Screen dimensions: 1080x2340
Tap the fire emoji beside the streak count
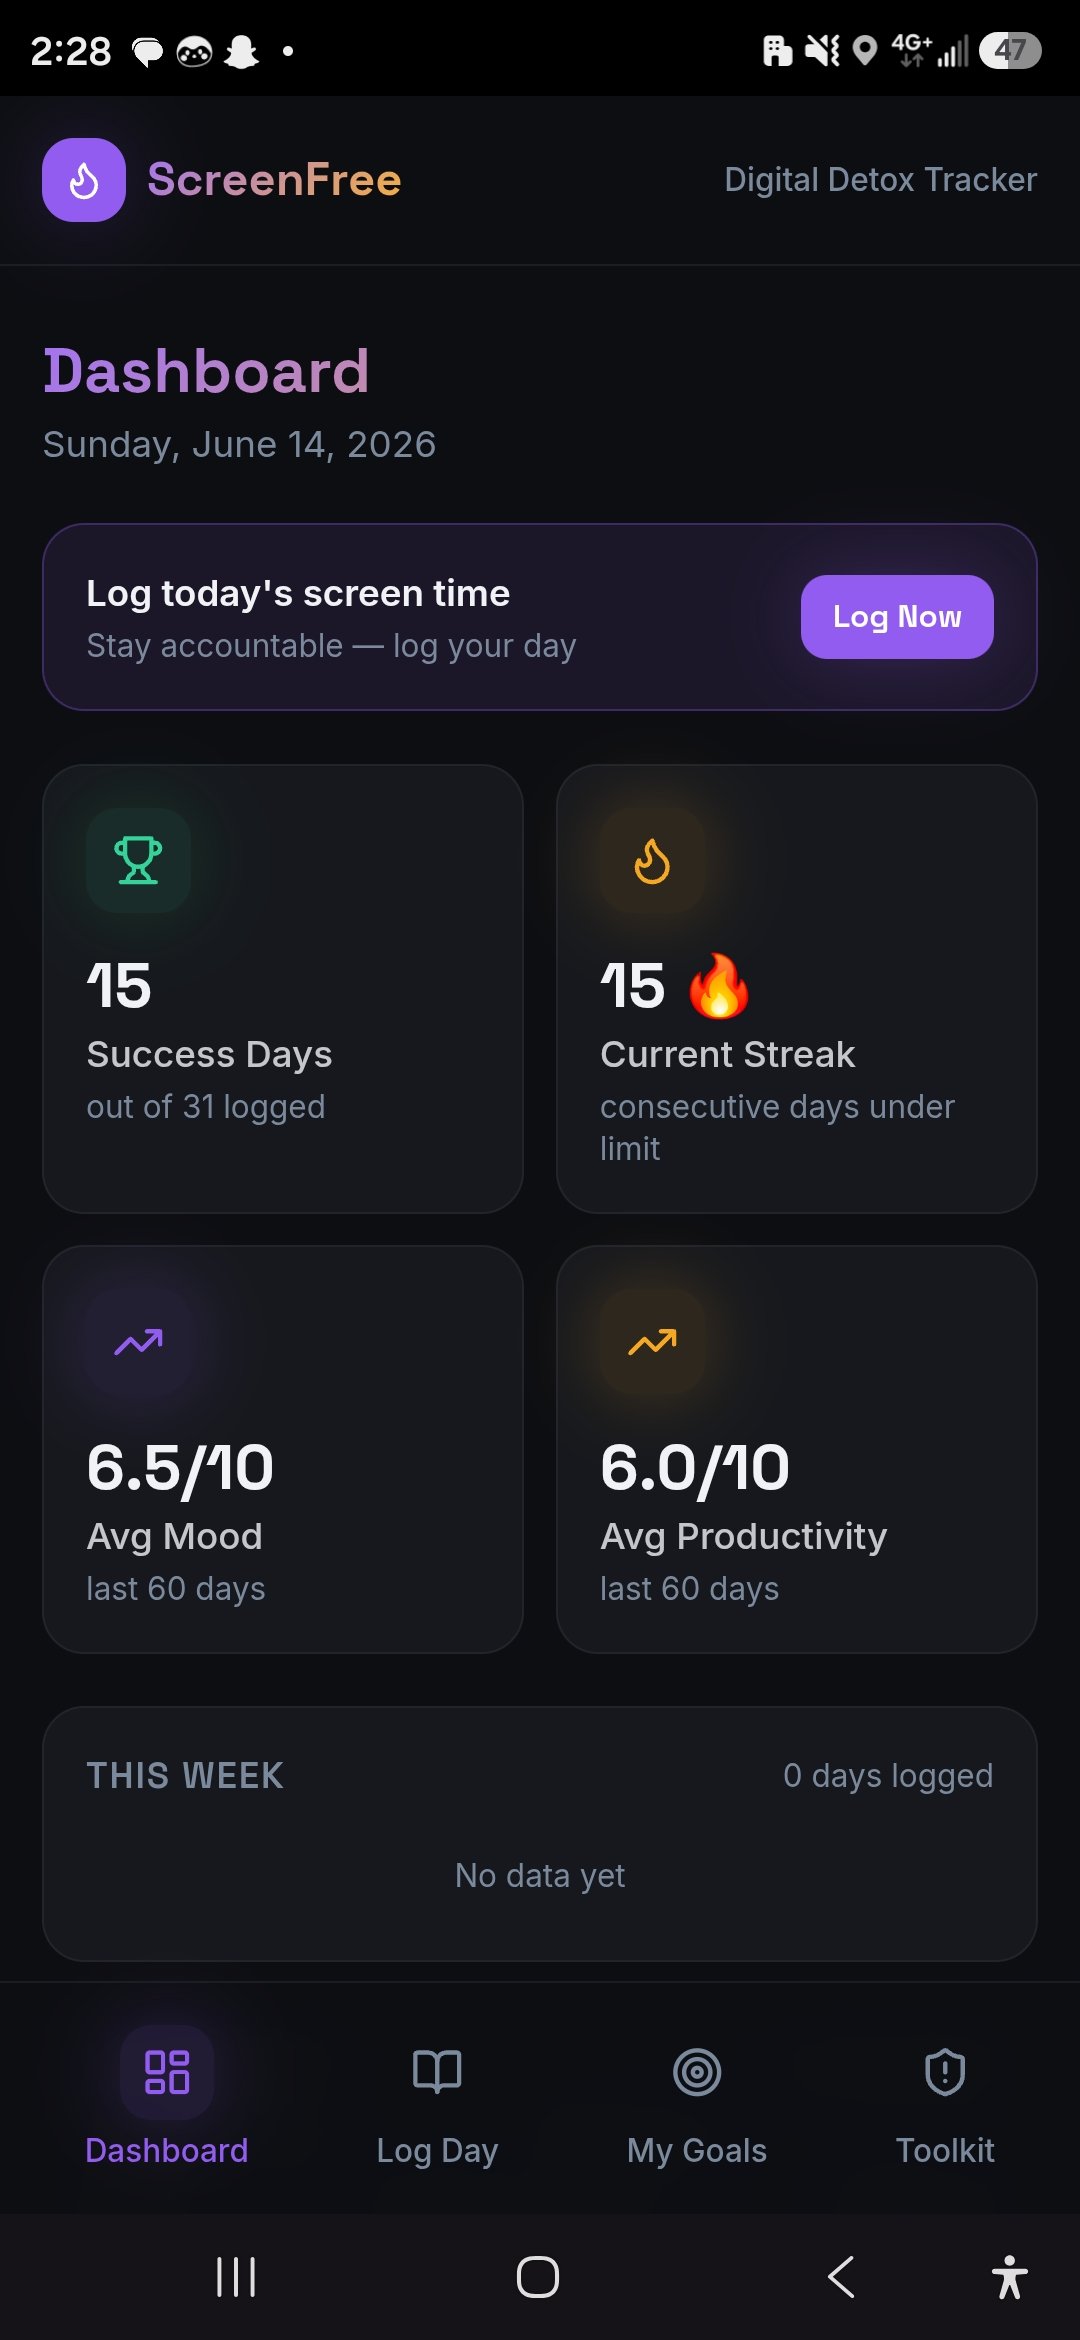point(719,986)
